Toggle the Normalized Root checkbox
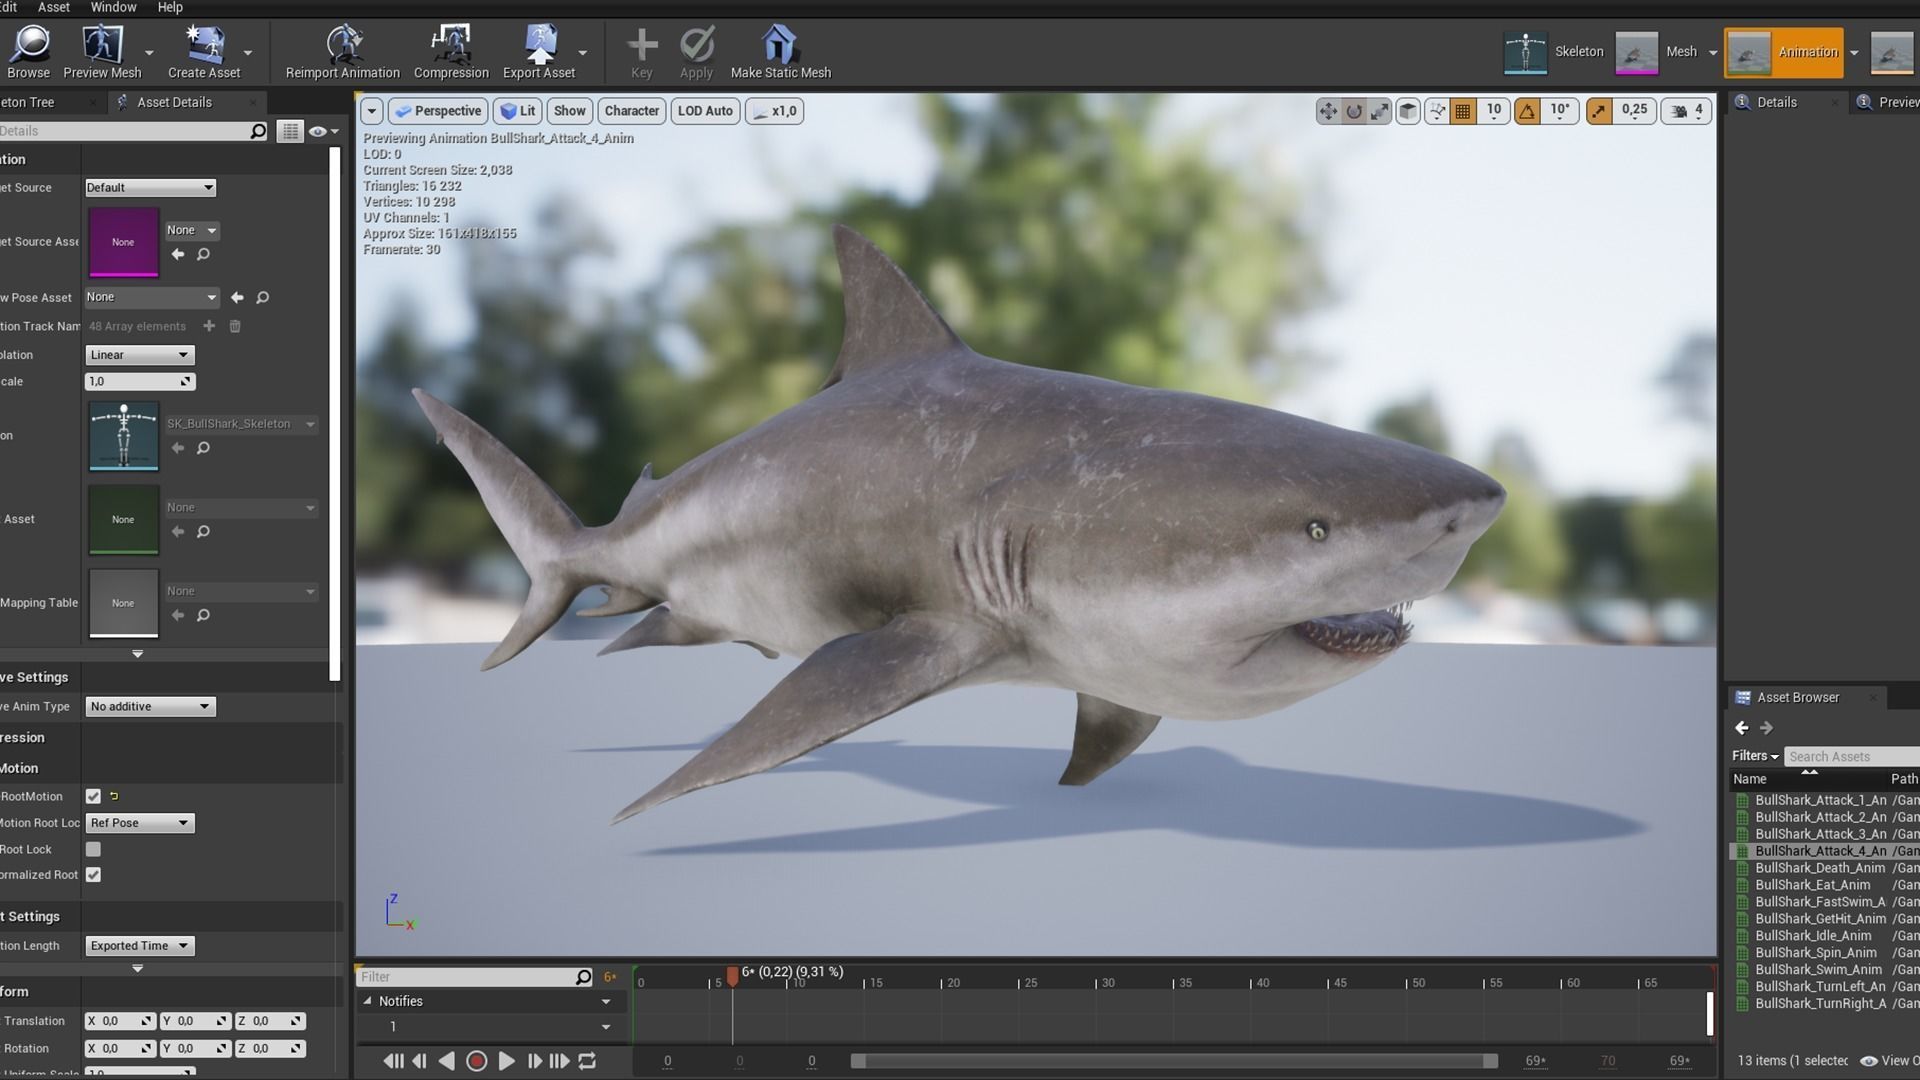1920x1080 pixels. pos(93,875)
